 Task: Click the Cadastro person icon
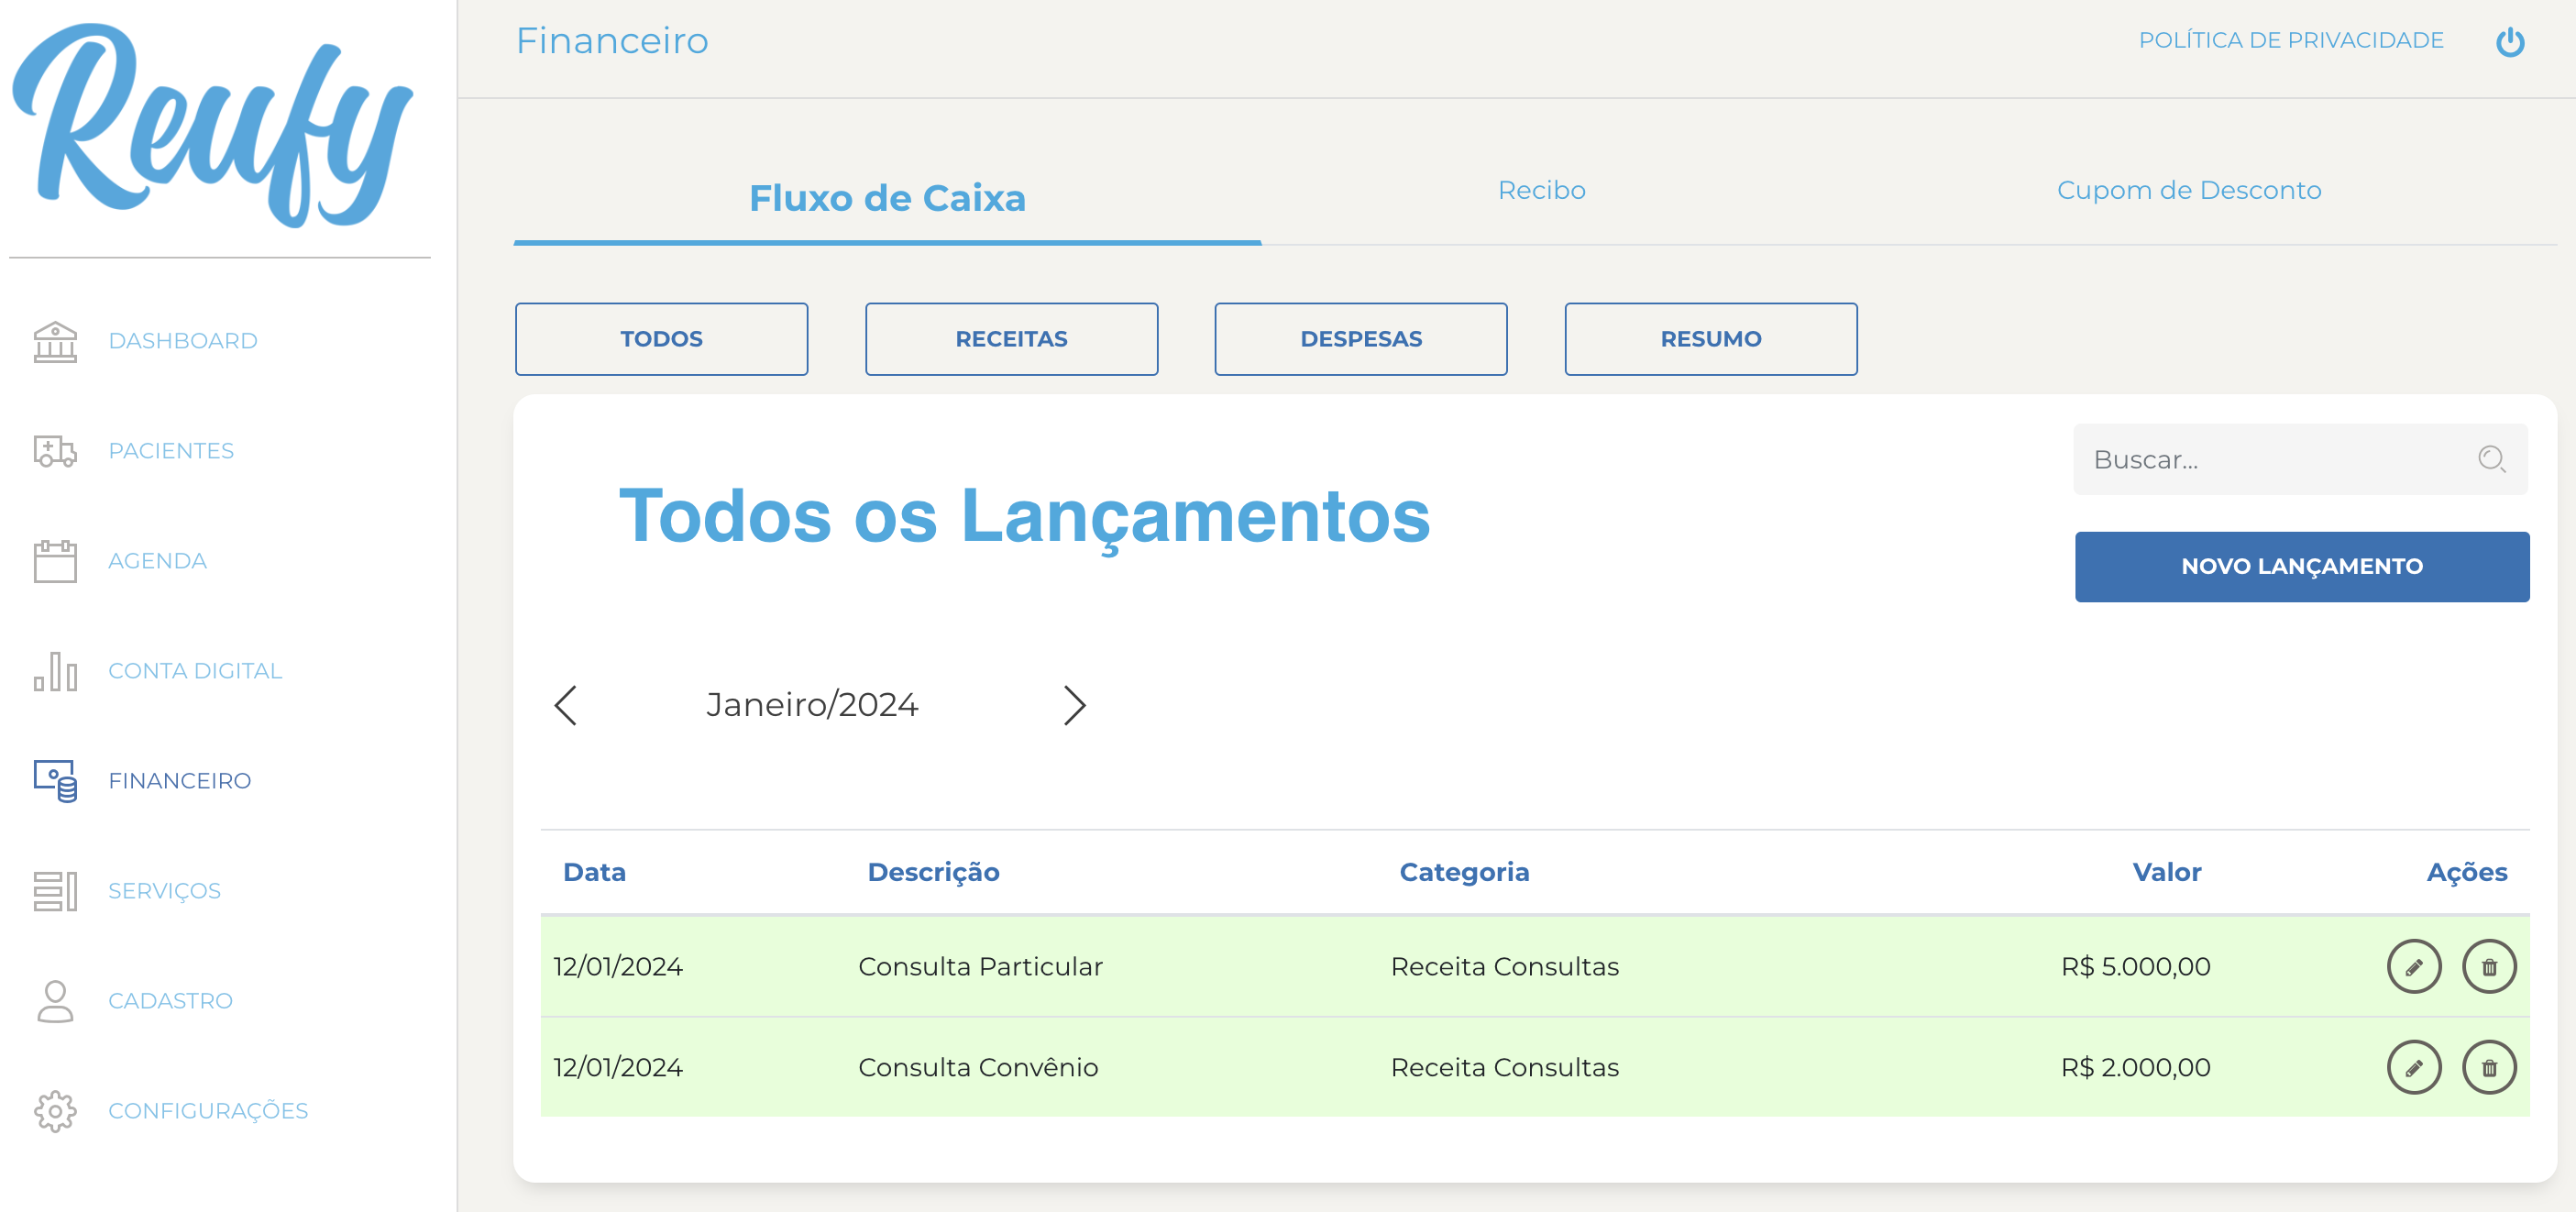[55, 1001]
